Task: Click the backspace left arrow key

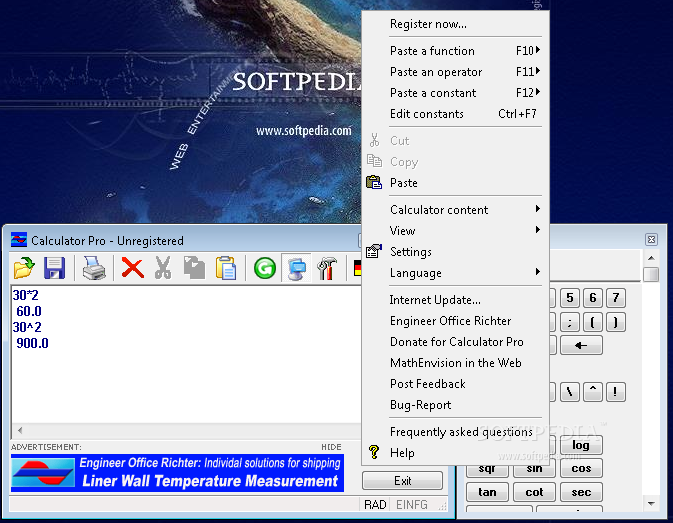Action: coord(581,345)
